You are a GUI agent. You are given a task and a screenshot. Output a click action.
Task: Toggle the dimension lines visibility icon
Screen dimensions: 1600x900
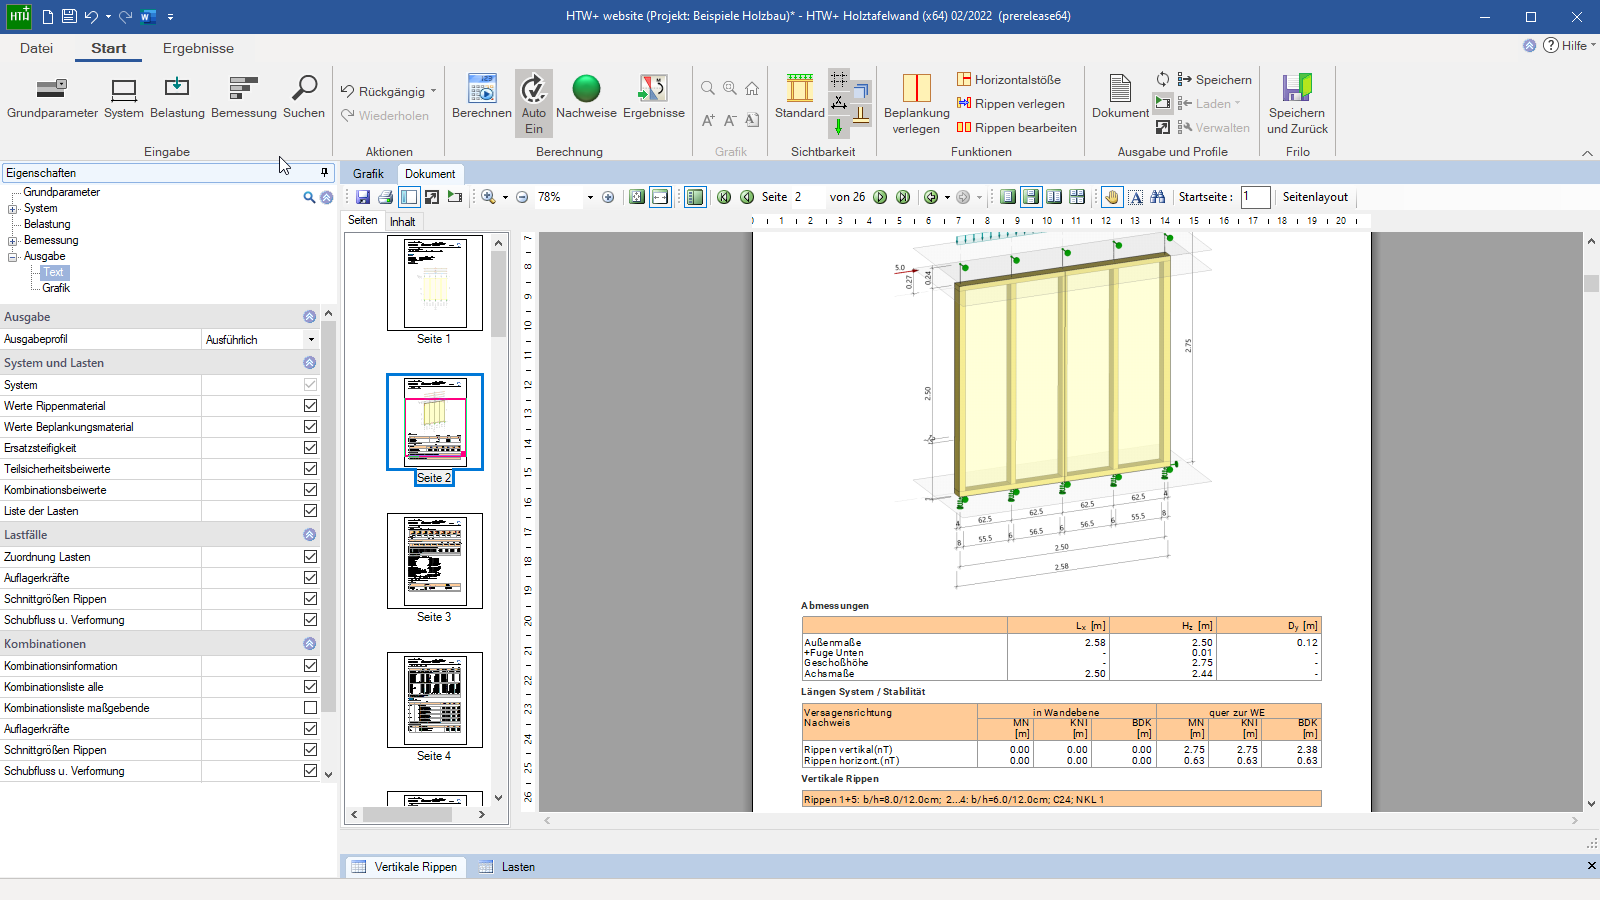tap(839, 102)
